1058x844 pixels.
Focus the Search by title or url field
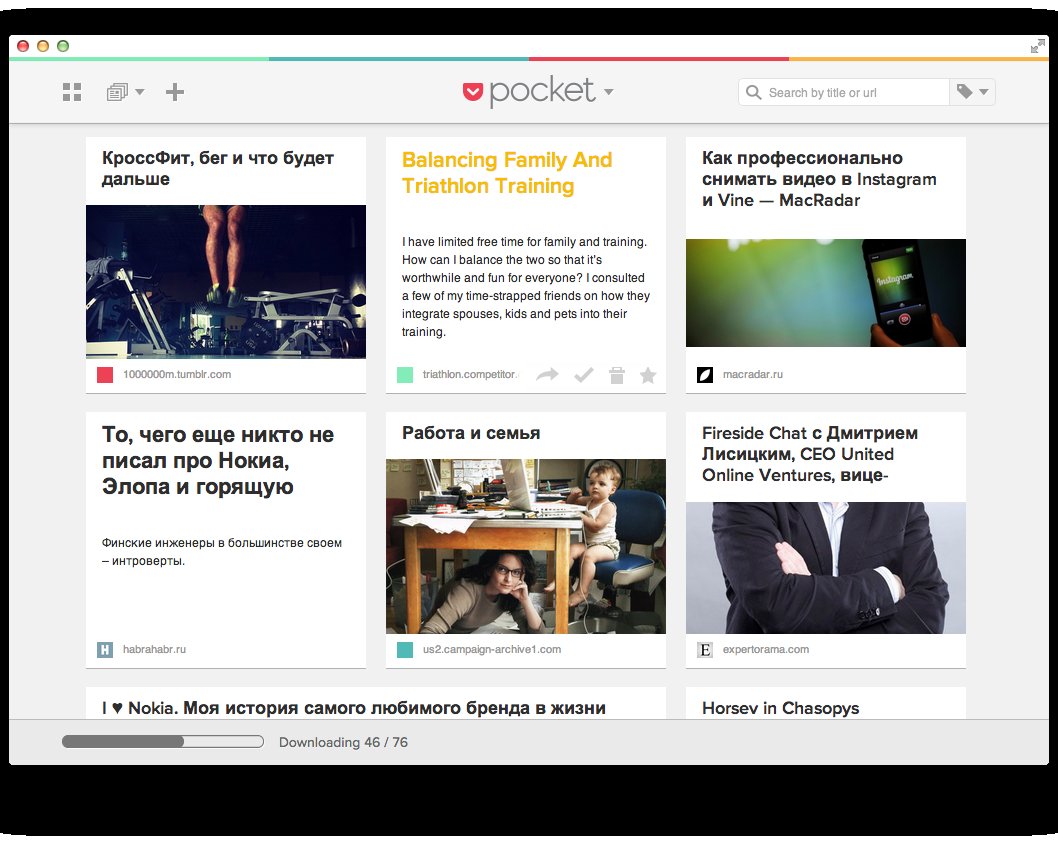point(844,92)
